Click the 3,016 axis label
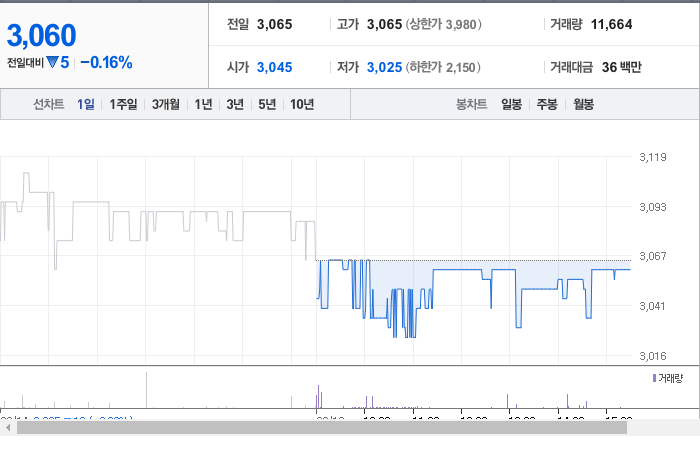This screenshot has height=450, width=700. tap(653, 356)
